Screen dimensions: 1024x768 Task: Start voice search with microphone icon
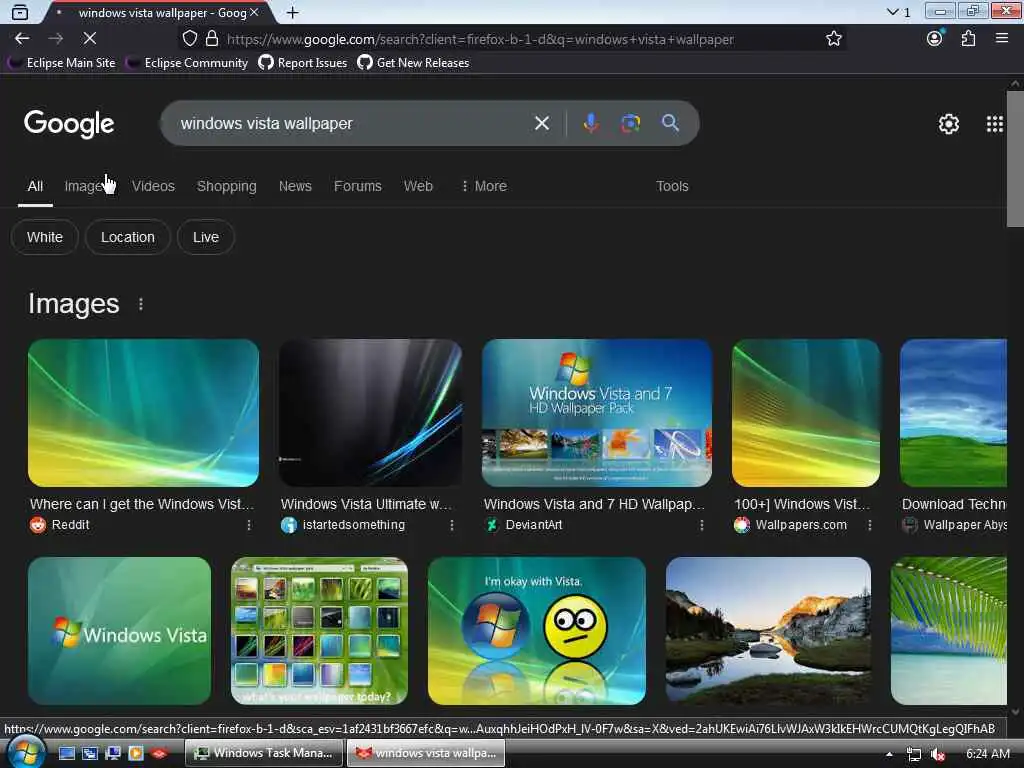point(591,123)
